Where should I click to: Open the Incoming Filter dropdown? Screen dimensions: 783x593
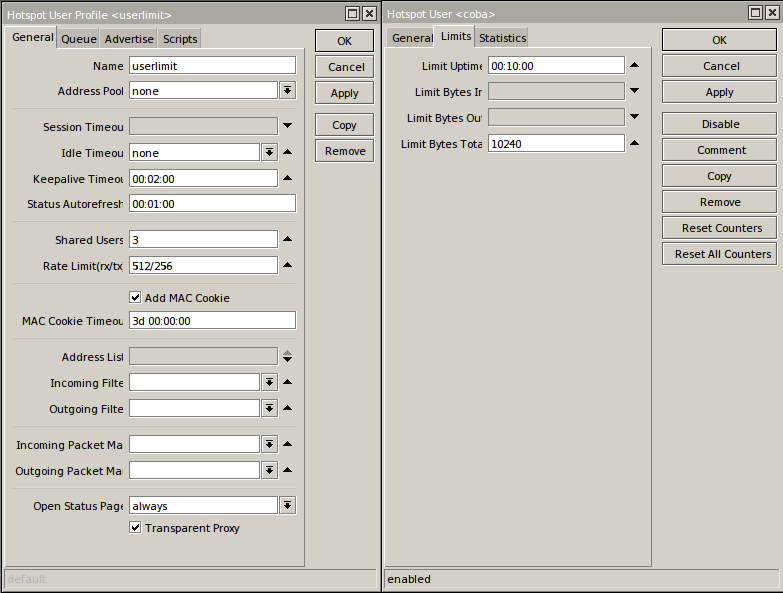[270, 382]
